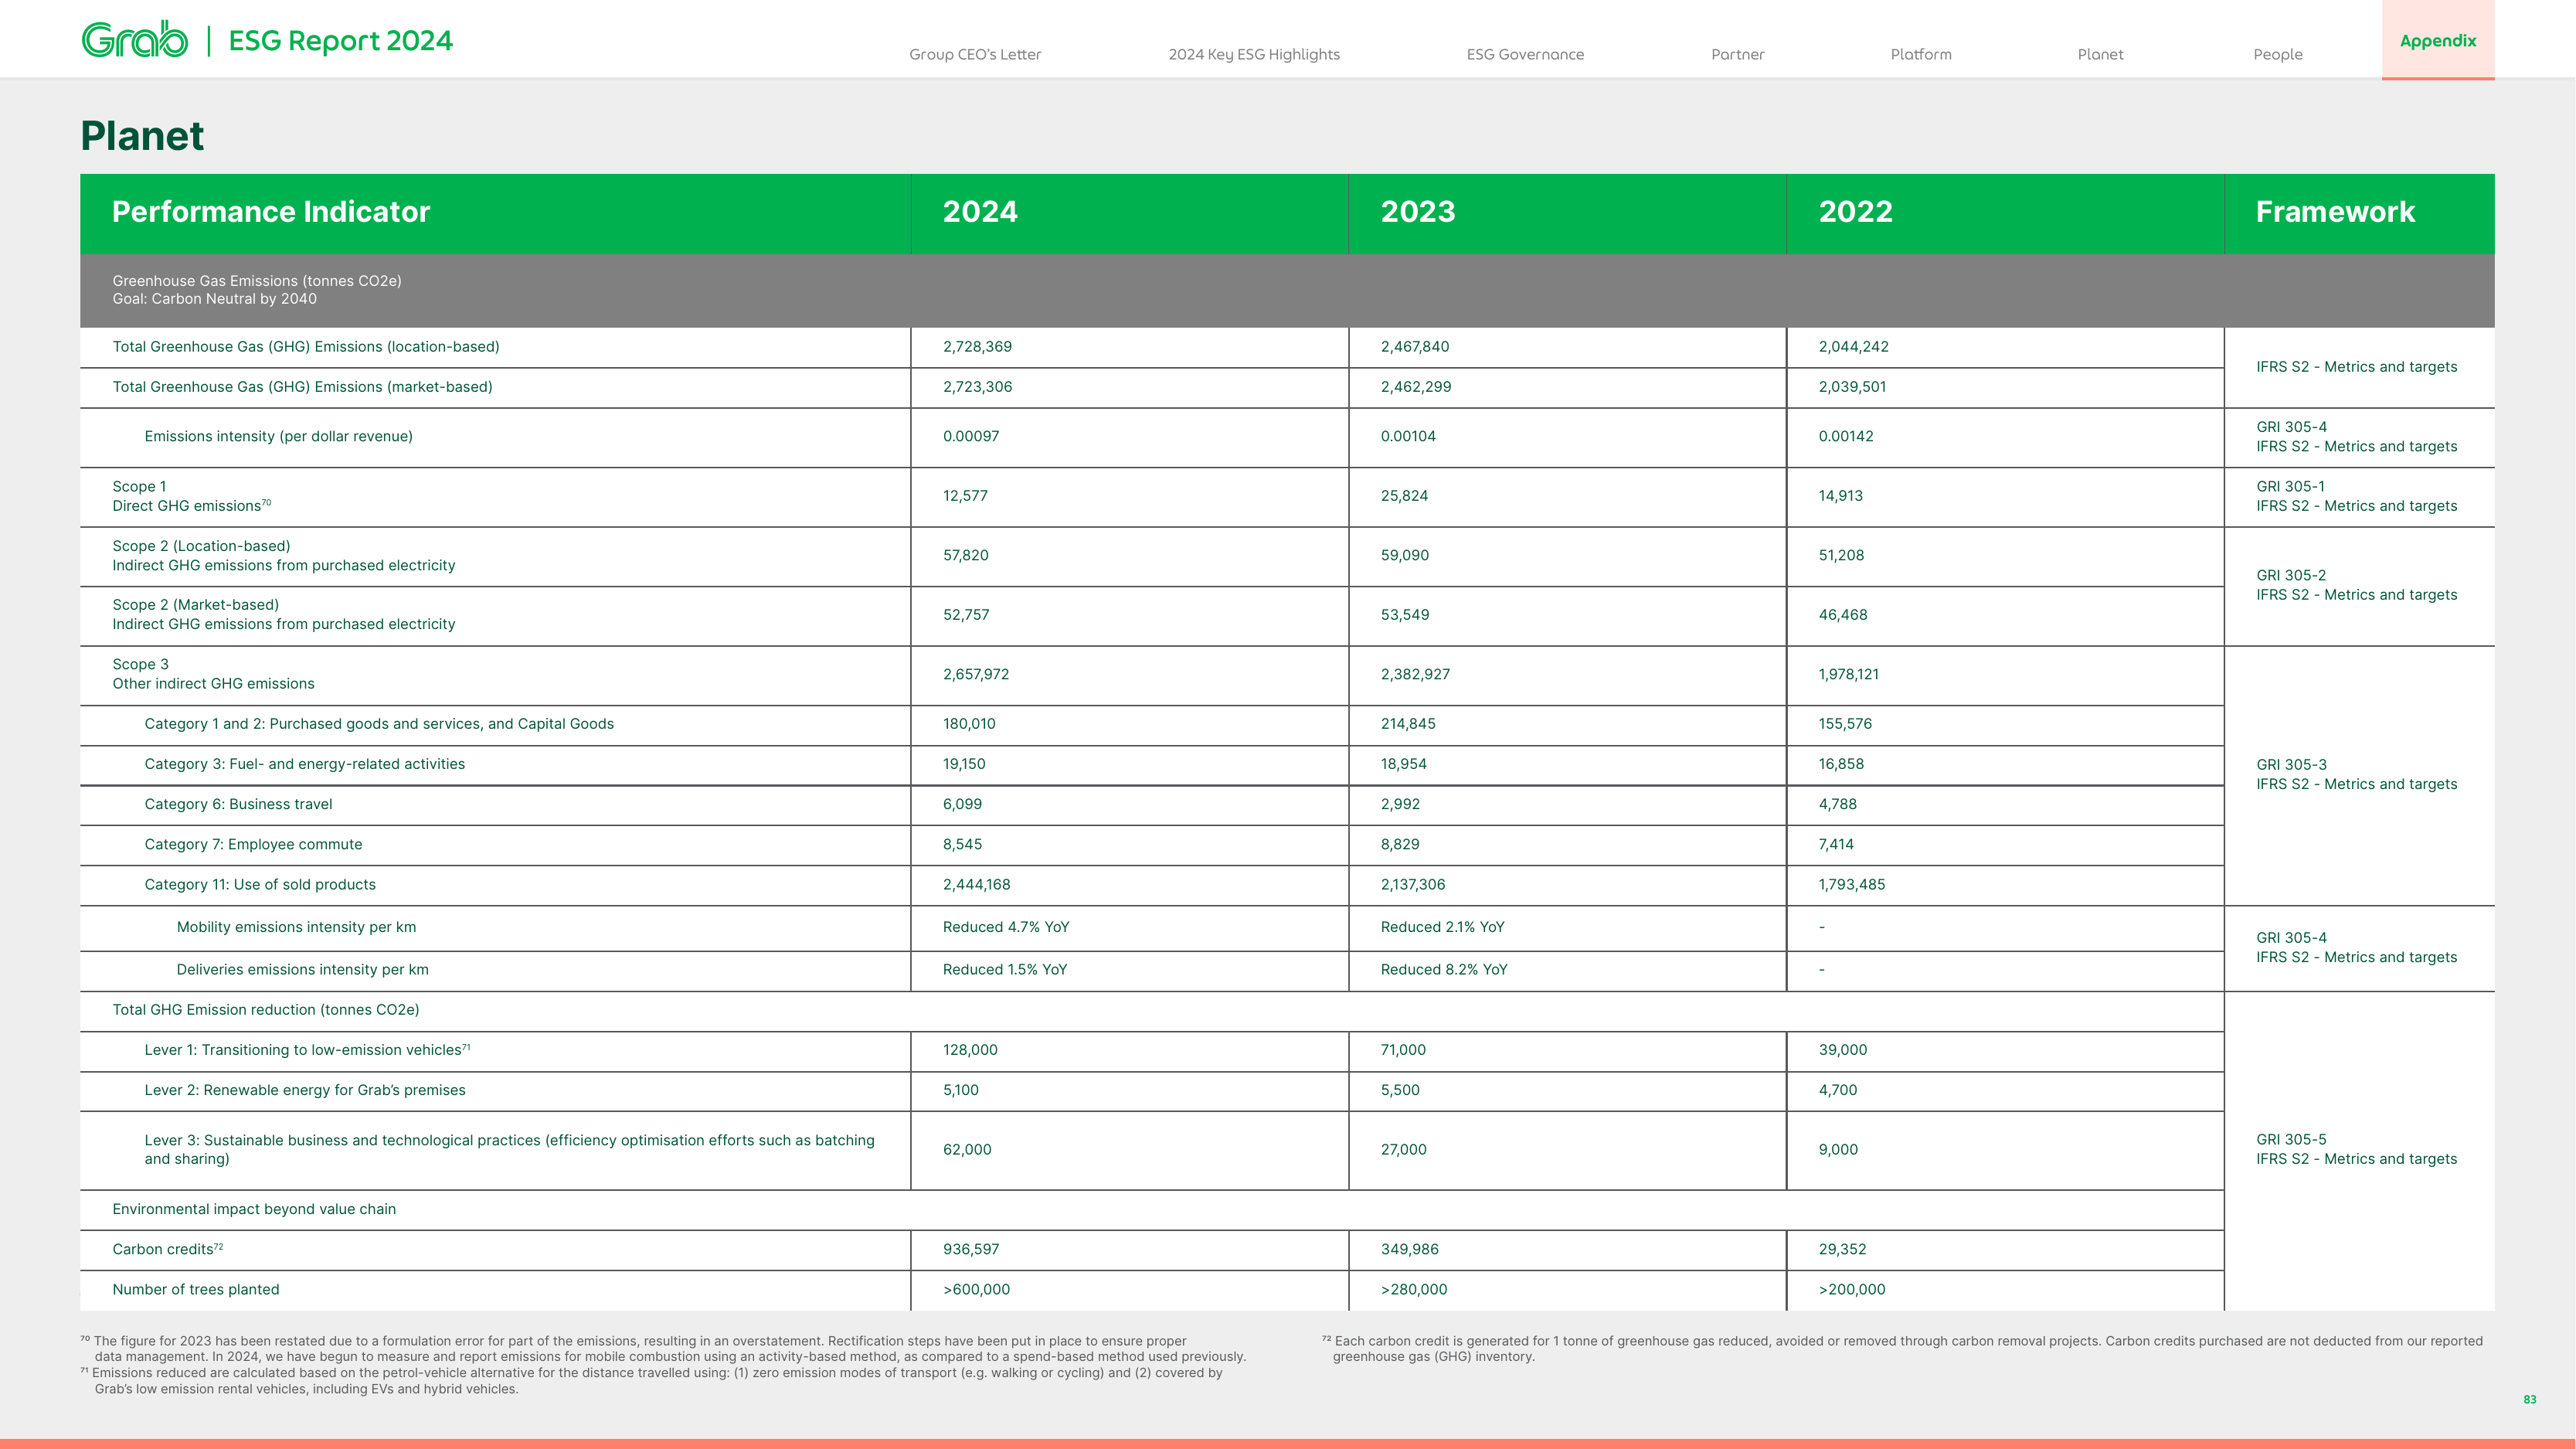Image resolution: width=2576 pixels, height=1449 pixels.
Task: Select Lever 3 2023 value 27,000
Action: (x=1403, y=1150)
